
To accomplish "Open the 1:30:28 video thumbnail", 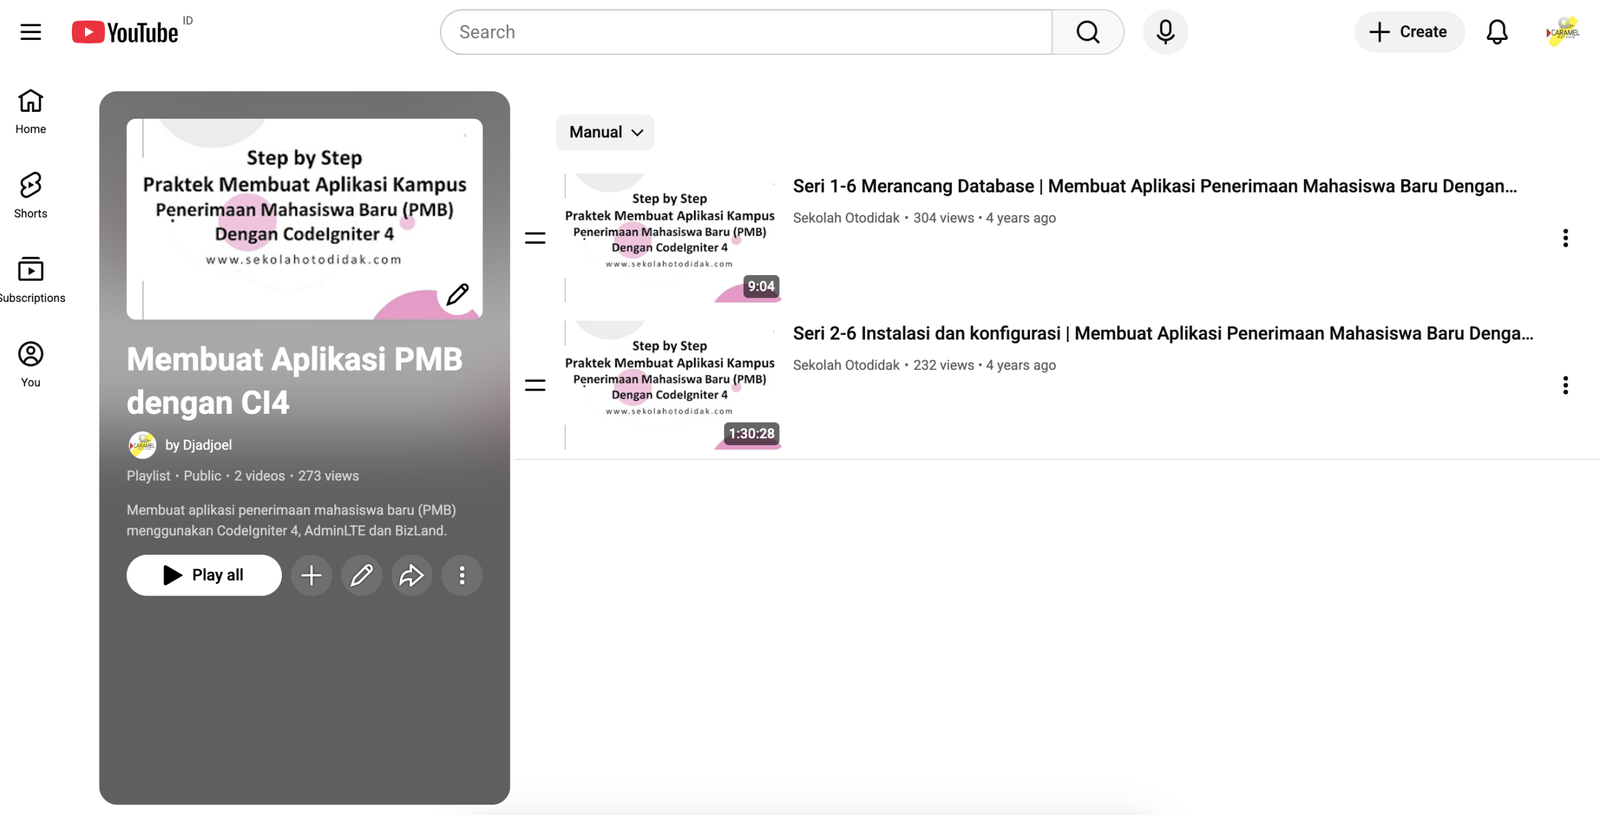I will 670,385.
